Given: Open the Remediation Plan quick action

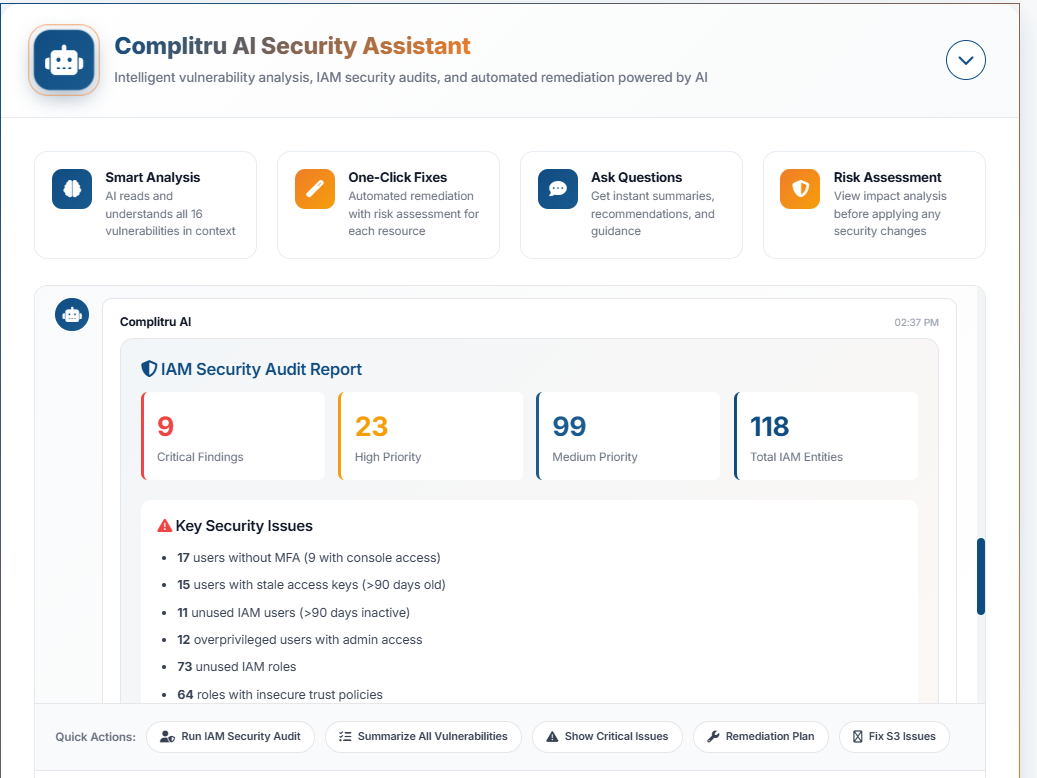Looking at the screenshot, I should pos(761,736).
